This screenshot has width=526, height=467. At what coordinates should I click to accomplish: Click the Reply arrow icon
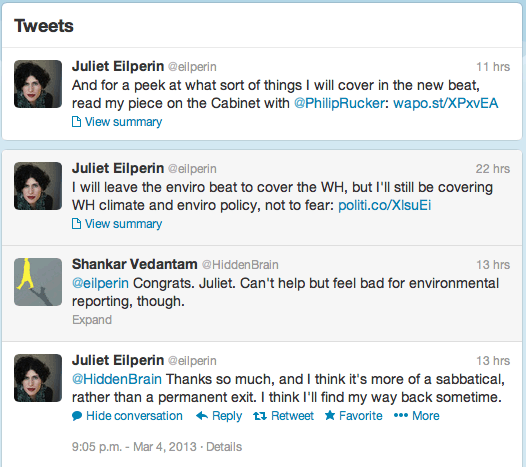[x=202, y=416]
